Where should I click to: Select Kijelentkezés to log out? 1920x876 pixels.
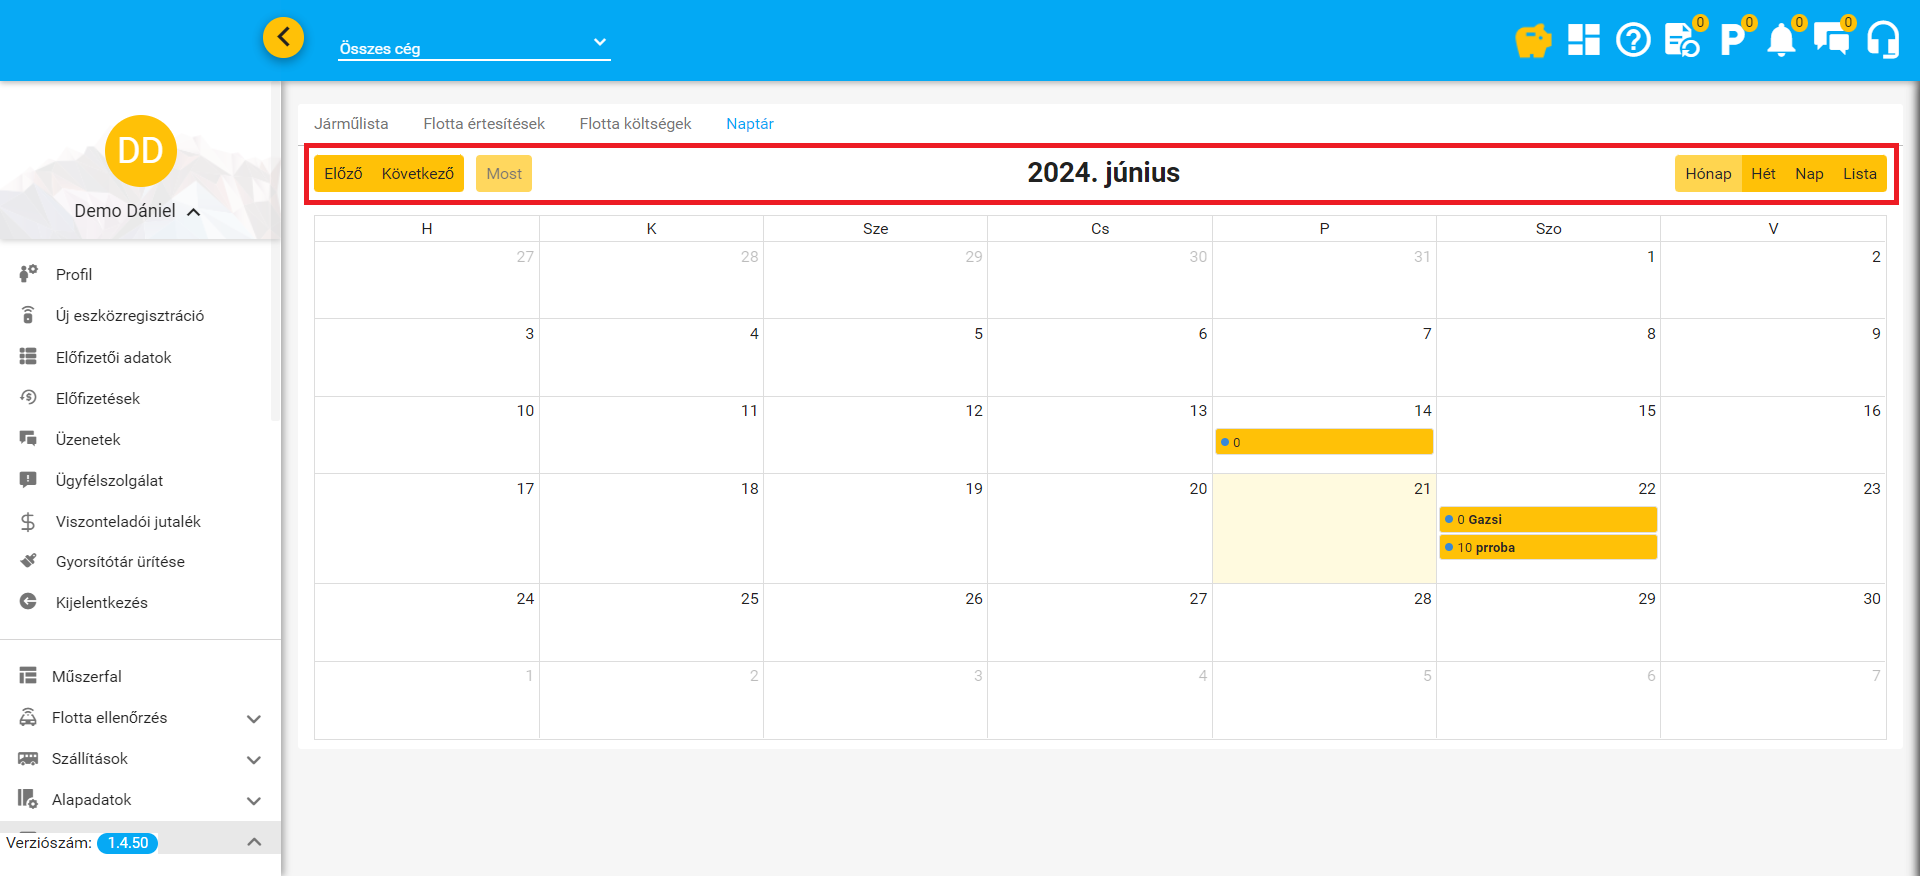click(x=101, y=603)
